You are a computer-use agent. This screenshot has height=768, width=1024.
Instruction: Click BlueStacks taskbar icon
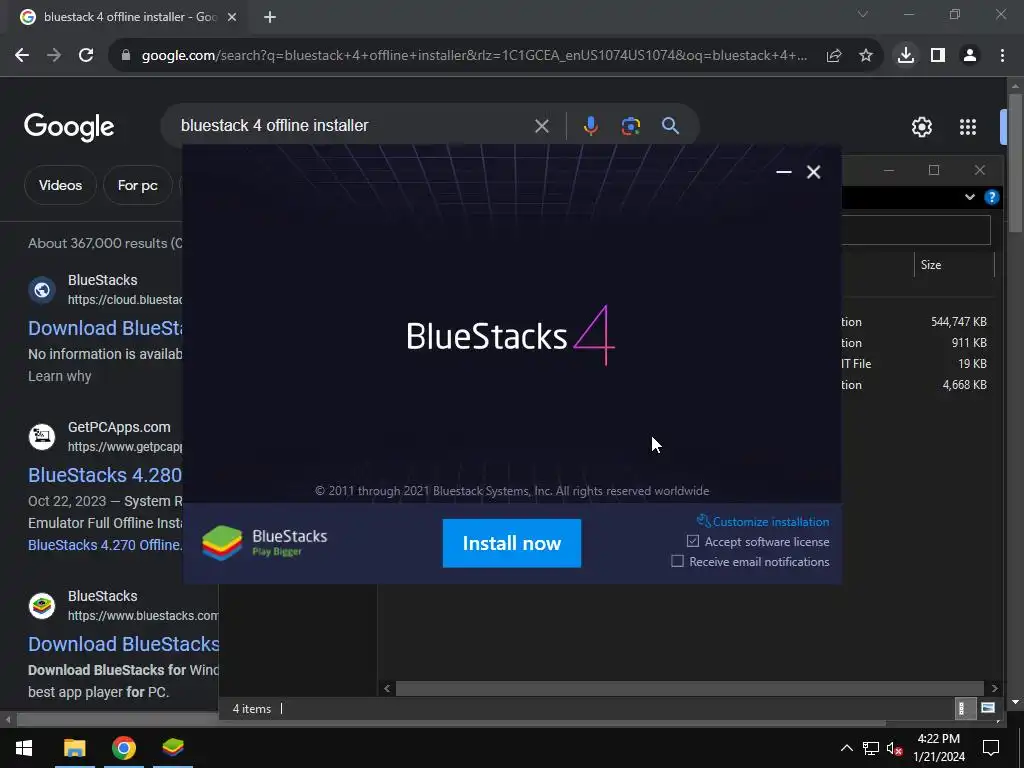point(173,748)
